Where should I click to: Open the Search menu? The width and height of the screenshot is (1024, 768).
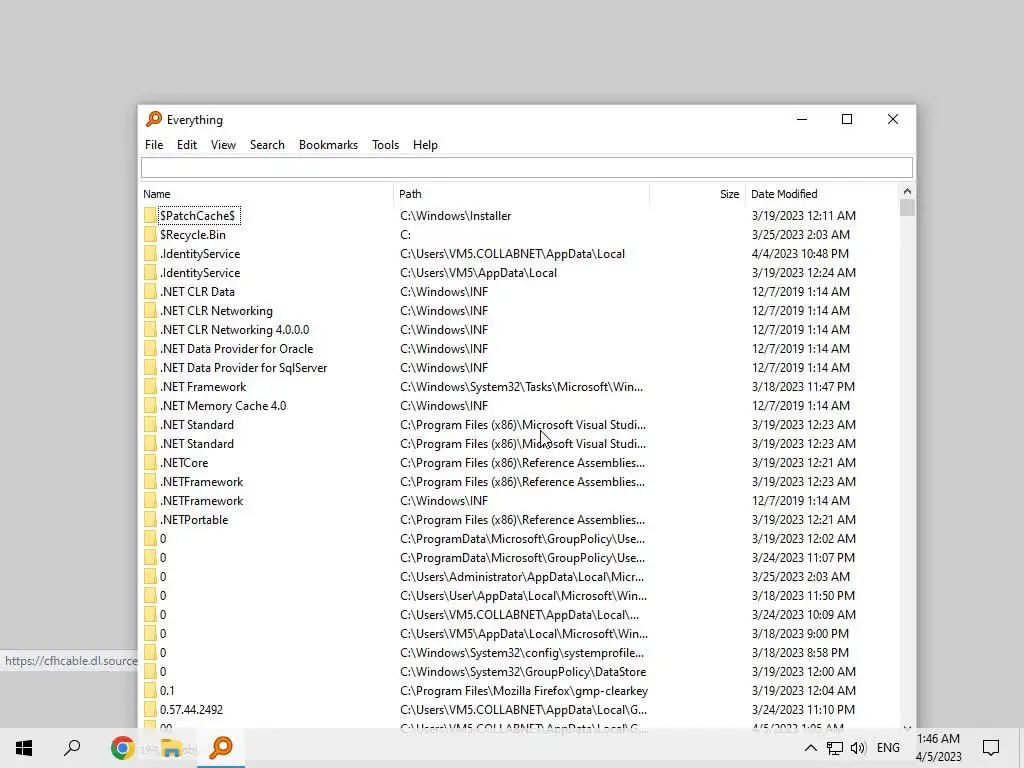coord(267,145)
